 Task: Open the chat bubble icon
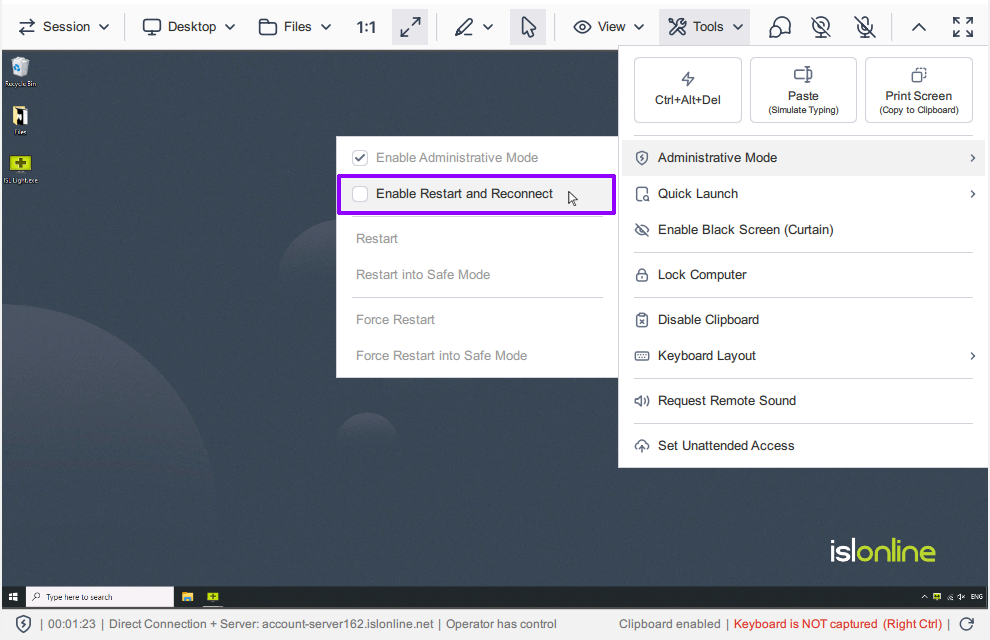pos(780,27)
